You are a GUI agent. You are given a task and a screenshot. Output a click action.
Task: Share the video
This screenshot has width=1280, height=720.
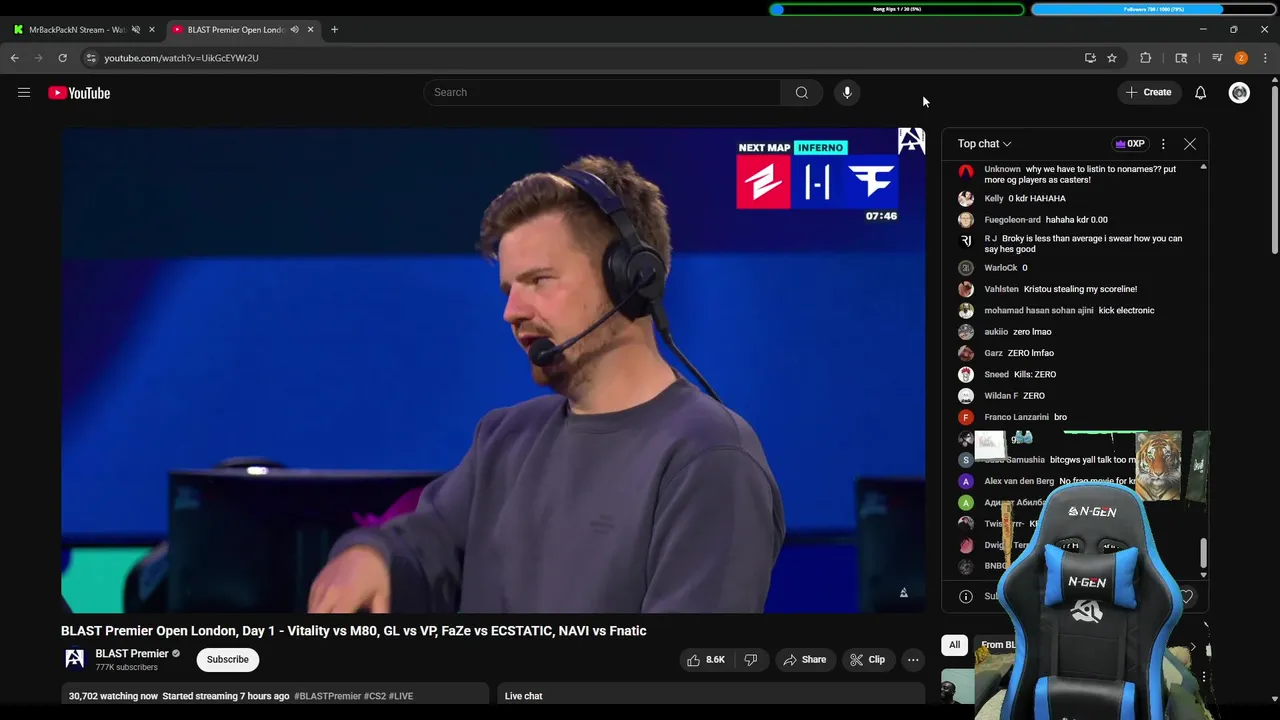tap(804, 660)
